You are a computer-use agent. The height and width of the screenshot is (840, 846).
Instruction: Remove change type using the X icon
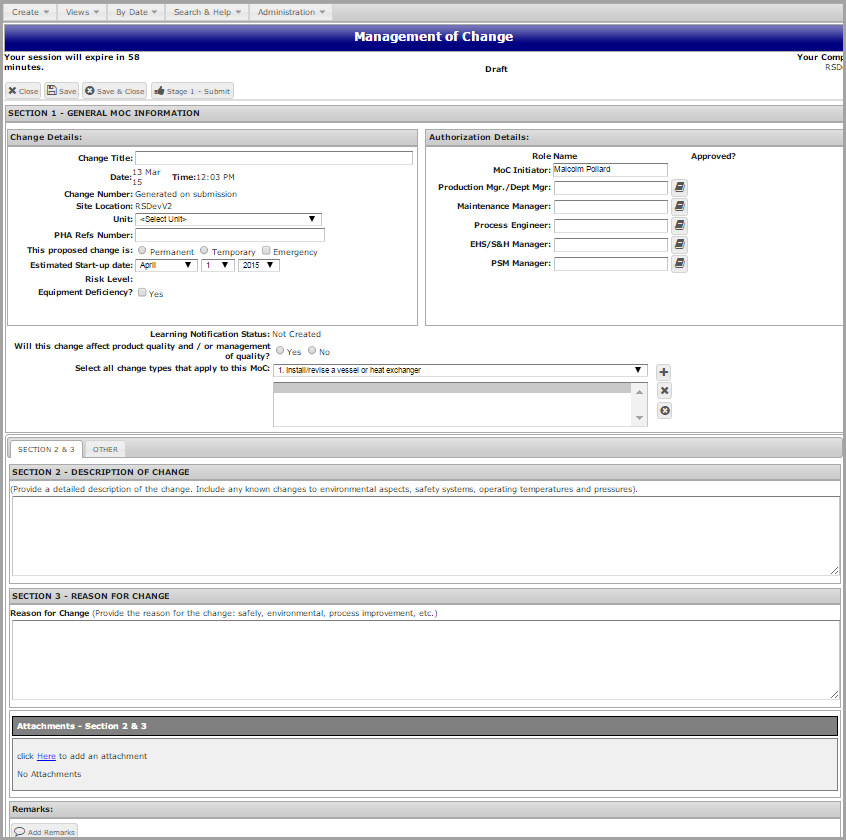(664, 391)
